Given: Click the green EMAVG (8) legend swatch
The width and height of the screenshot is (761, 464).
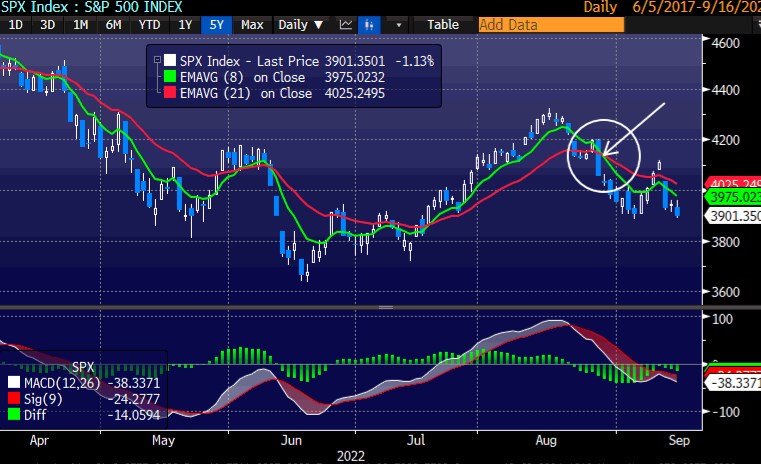Looking at the screenshot, I should point(170,77).
